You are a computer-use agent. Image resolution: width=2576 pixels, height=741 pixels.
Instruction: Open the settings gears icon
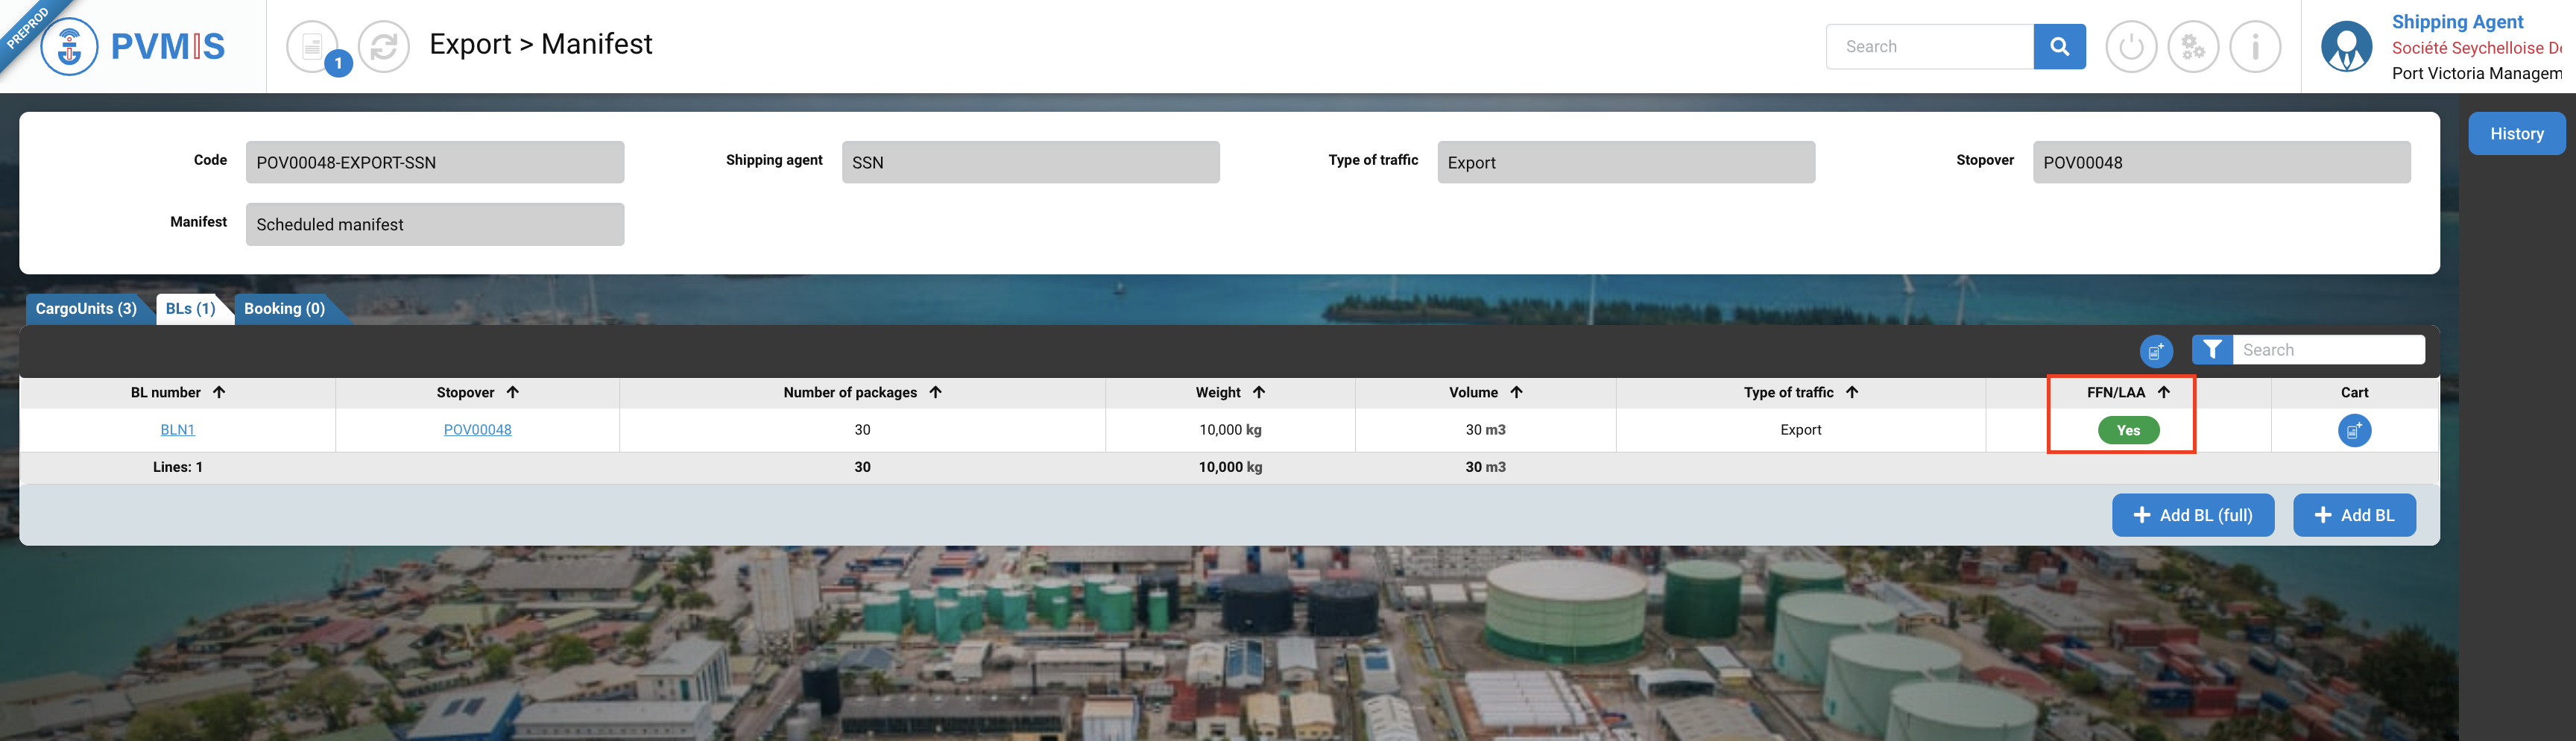(x=2193, y=46)
